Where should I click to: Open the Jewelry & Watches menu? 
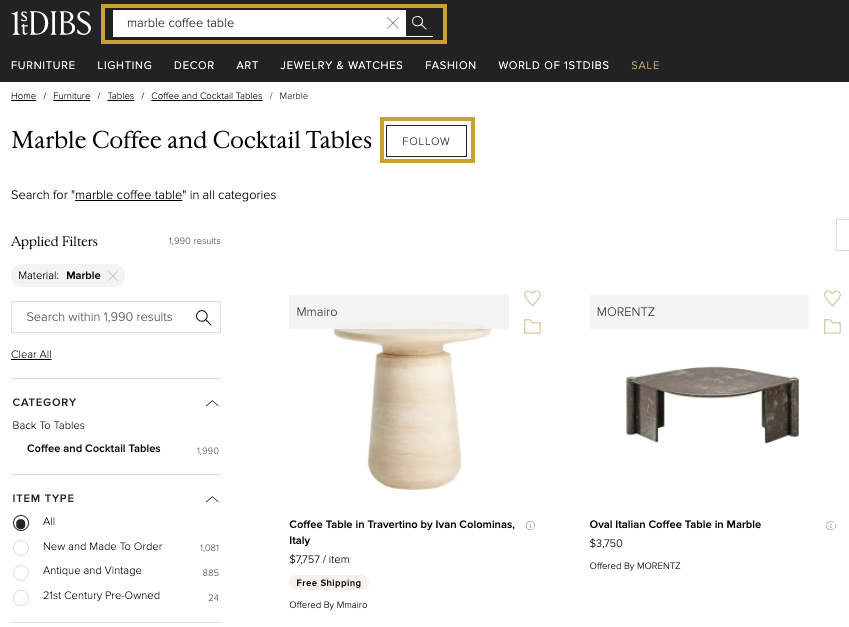pyautogui.click(x=342, y=65)
